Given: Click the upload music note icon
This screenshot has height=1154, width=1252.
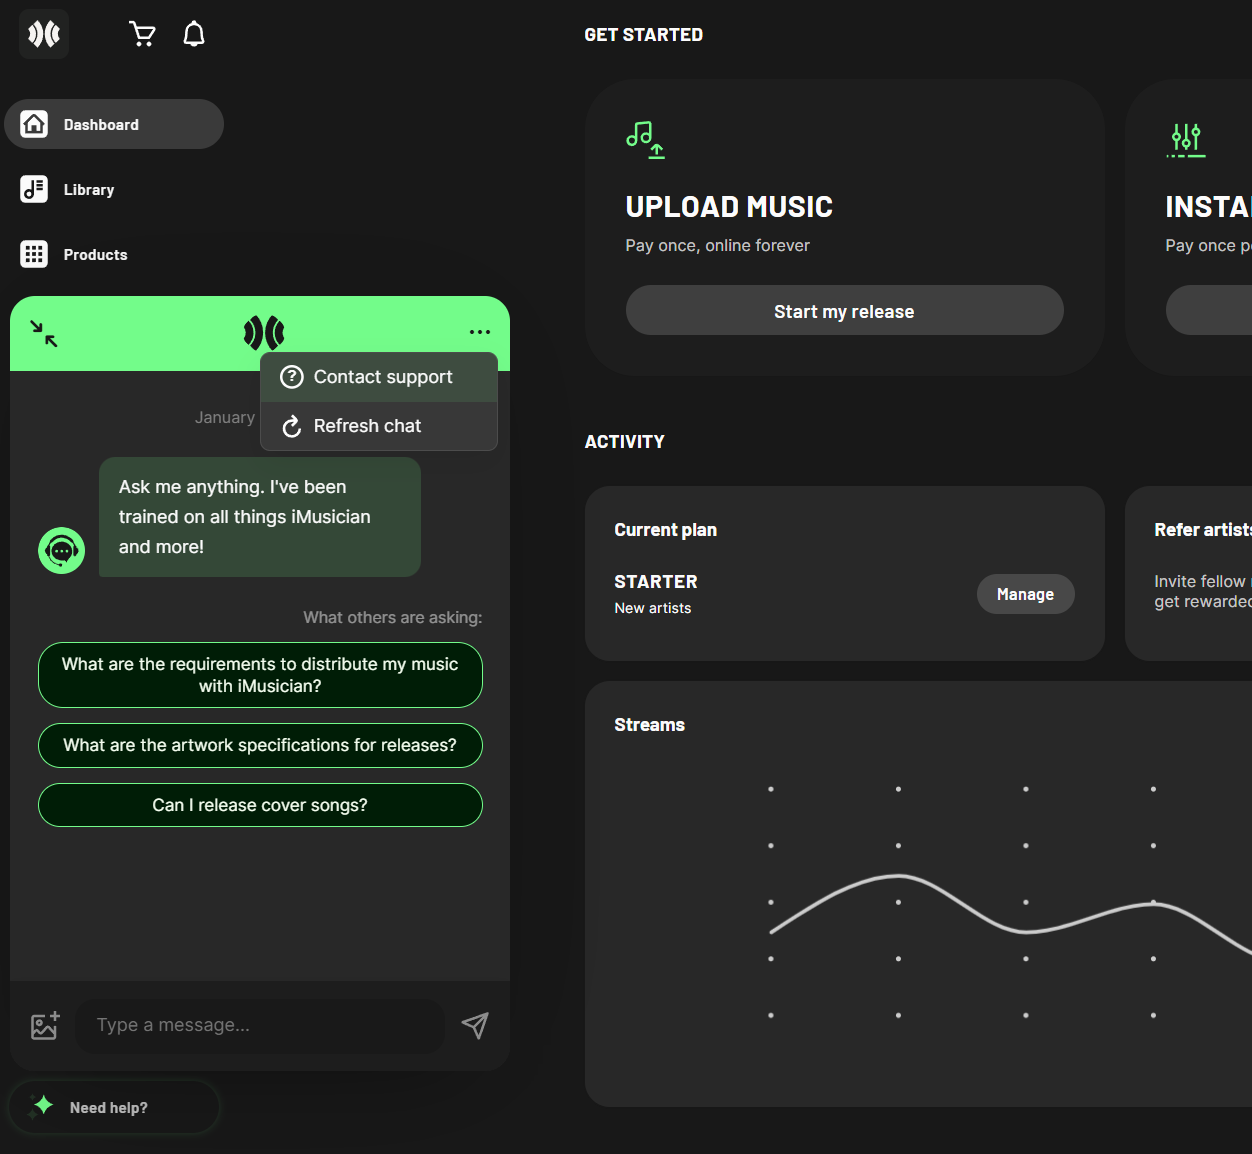Looking at the screenshot, I should point(645,140).
